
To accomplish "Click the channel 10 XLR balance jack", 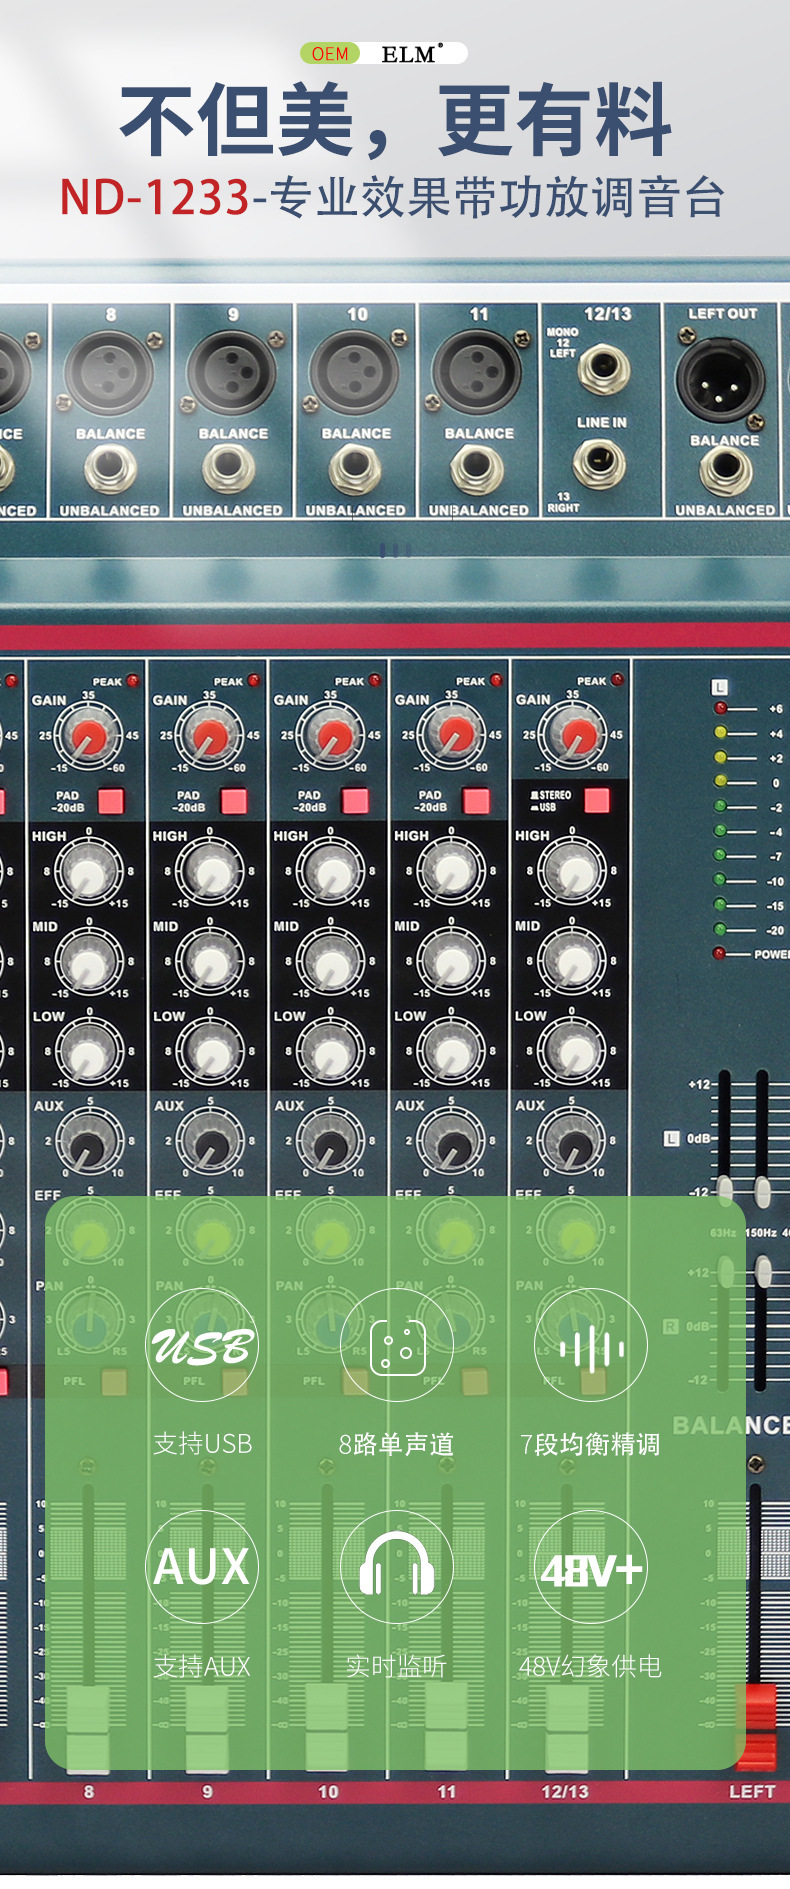I will [355, 370].
